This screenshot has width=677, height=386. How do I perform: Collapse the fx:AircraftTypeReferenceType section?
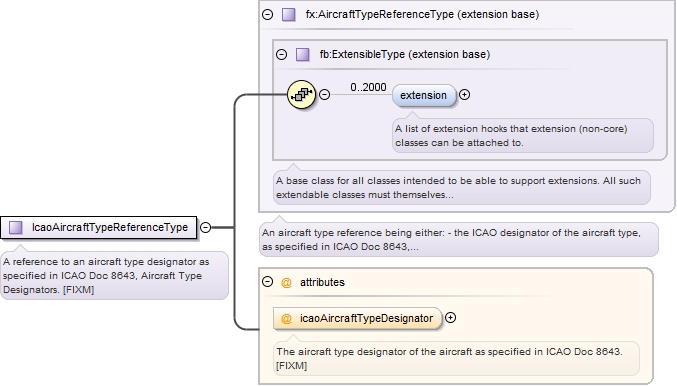pyautogui.click(x=268, y=14)
